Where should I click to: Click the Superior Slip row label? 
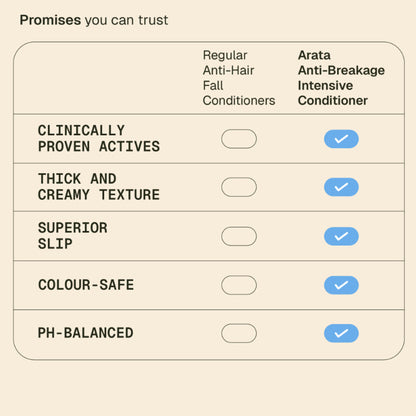pos(73,236)
